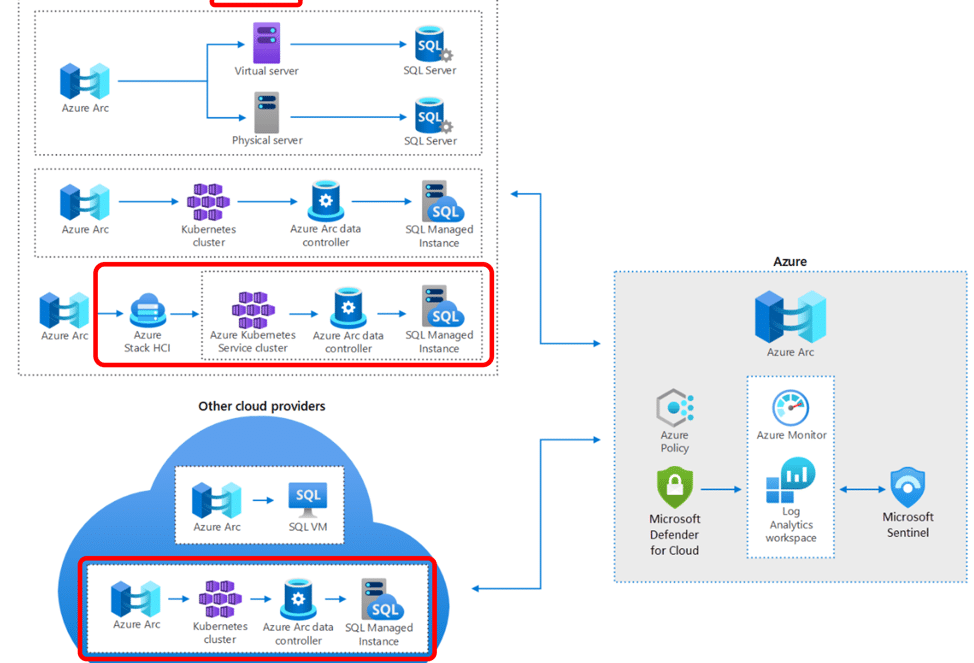Viewport: 974px width, 663px height.
Task: Click "Log Analytics workspace" label text
Action: (x=791, y=524)
